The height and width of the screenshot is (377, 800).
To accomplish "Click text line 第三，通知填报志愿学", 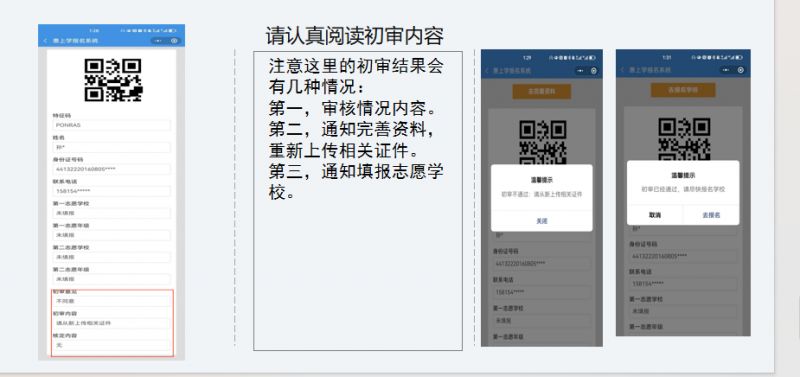I will [x=356, y=172].
